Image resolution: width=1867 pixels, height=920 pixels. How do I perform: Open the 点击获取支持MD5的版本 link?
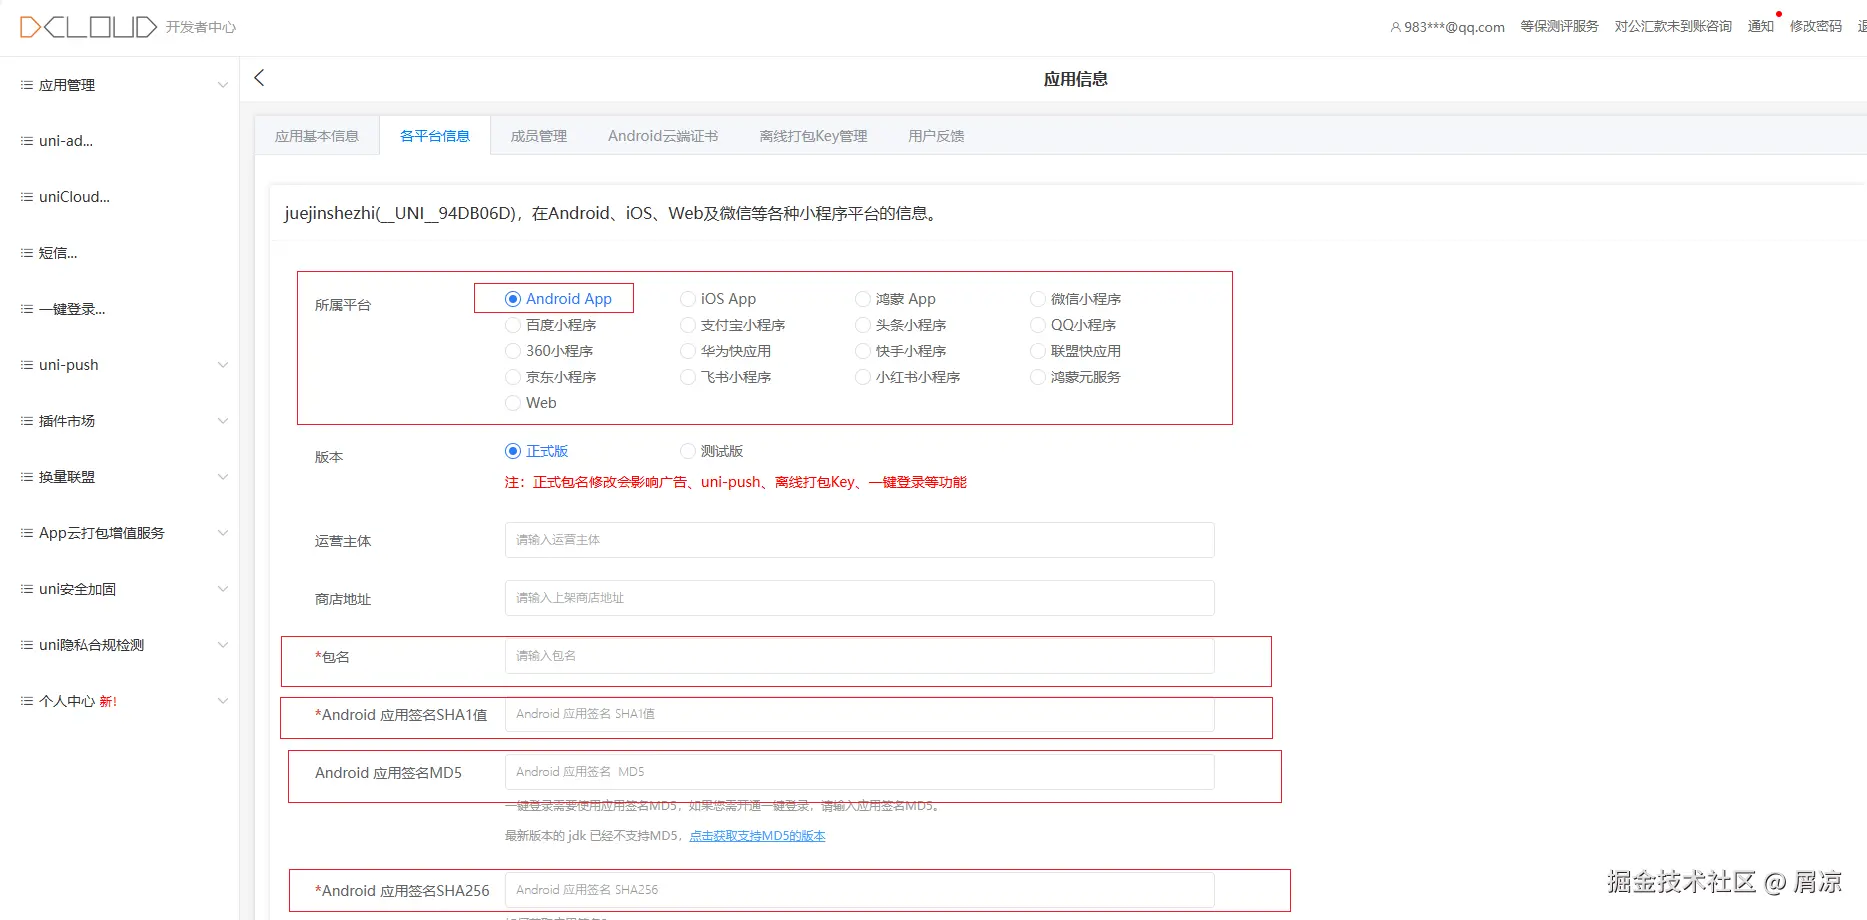point(757,836)
